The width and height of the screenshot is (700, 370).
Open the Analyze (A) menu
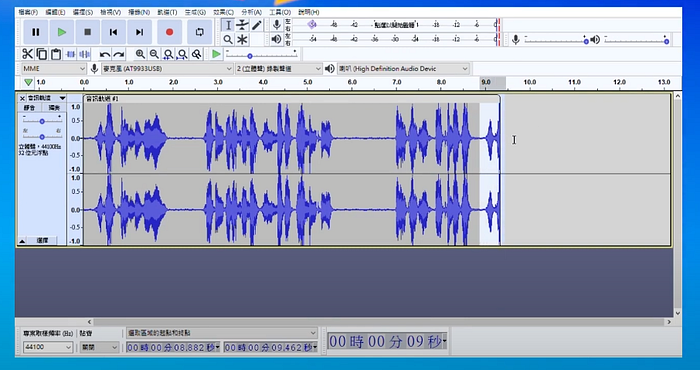pyautogui.click(x=251, y=12)
